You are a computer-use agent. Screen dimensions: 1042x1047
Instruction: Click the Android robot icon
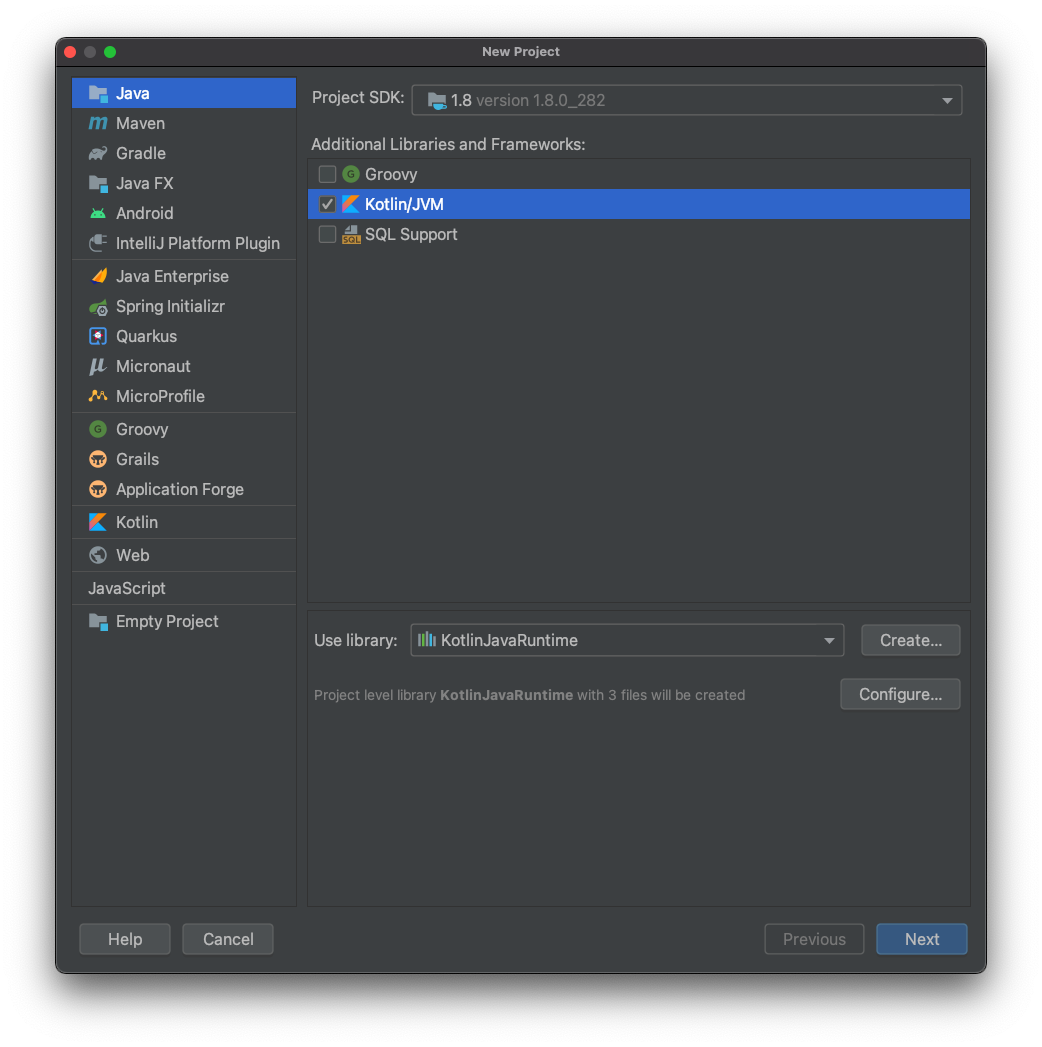[98, 214]
